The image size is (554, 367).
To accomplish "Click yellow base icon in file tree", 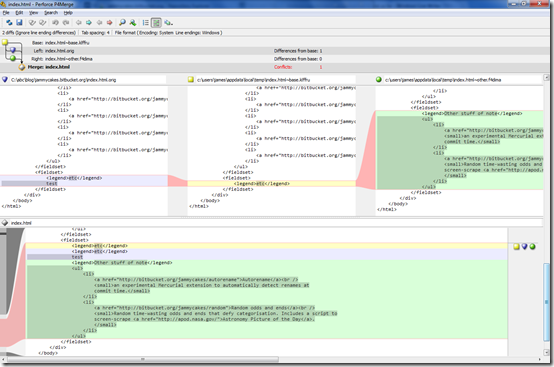I will [5, 42].
